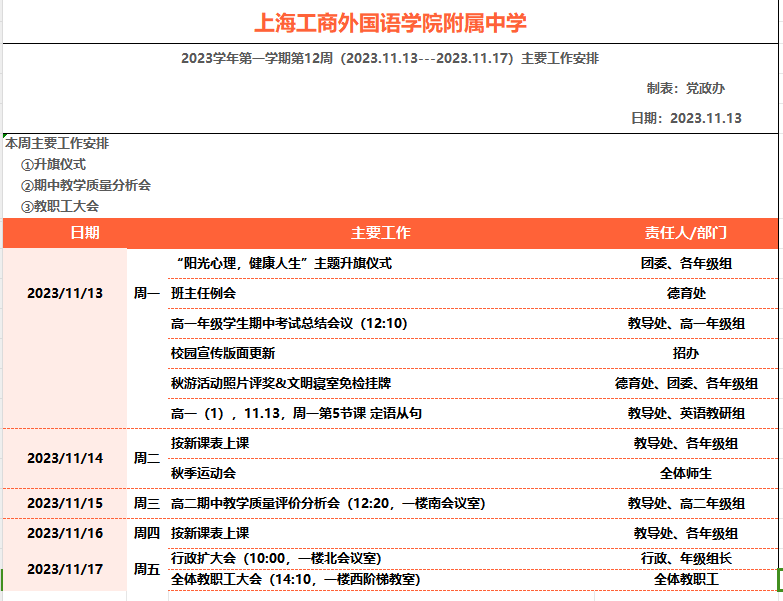
Task: Click the 德育处、团委、各年级组 cell
Action: click(686, 383)
